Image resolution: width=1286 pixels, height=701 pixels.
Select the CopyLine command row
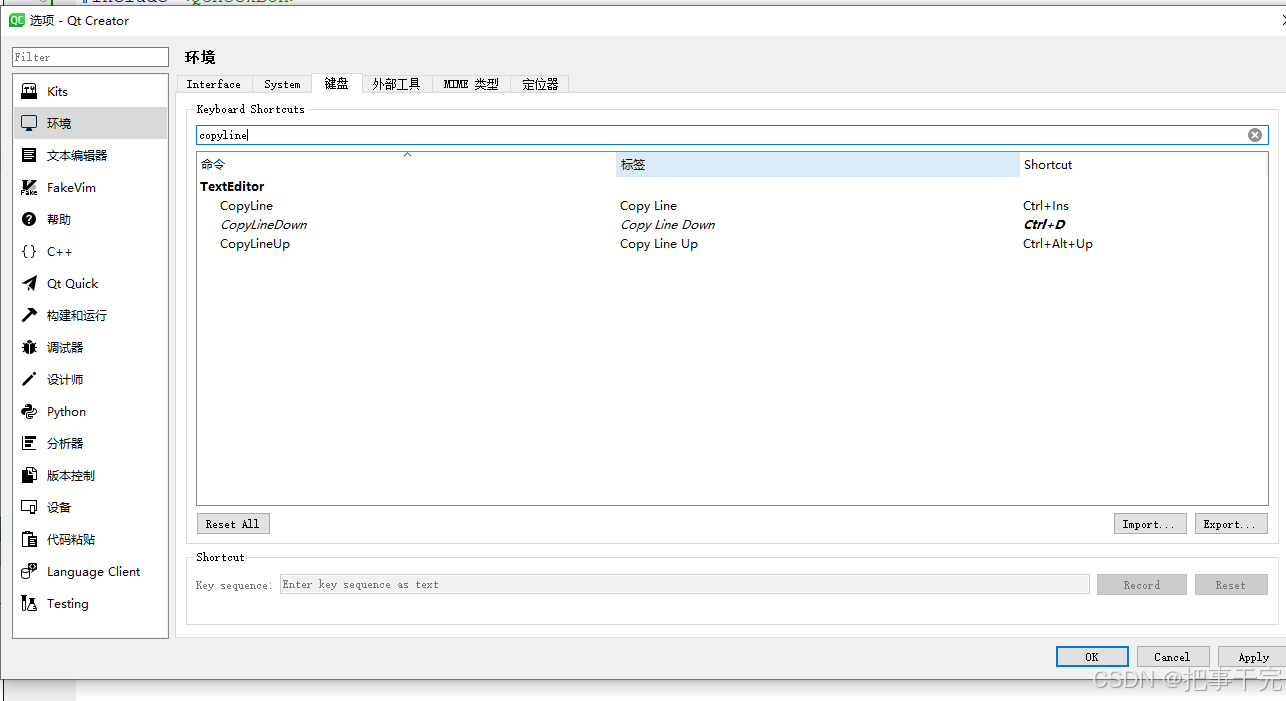(x=732, y=206)
